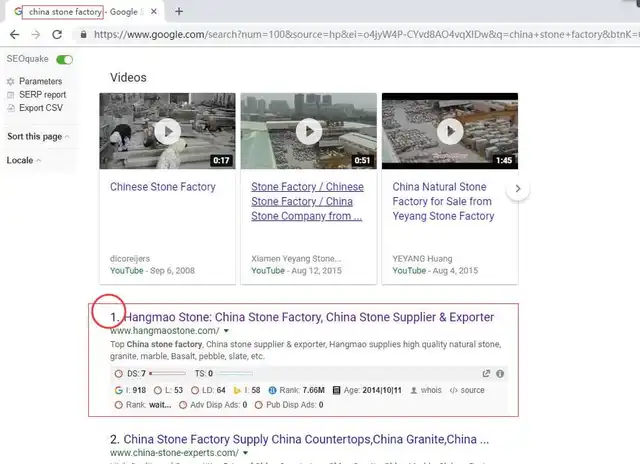The image size is (640, 464).
Task: Click Google index I: 918 icon
Action: (x=119, y=390)
